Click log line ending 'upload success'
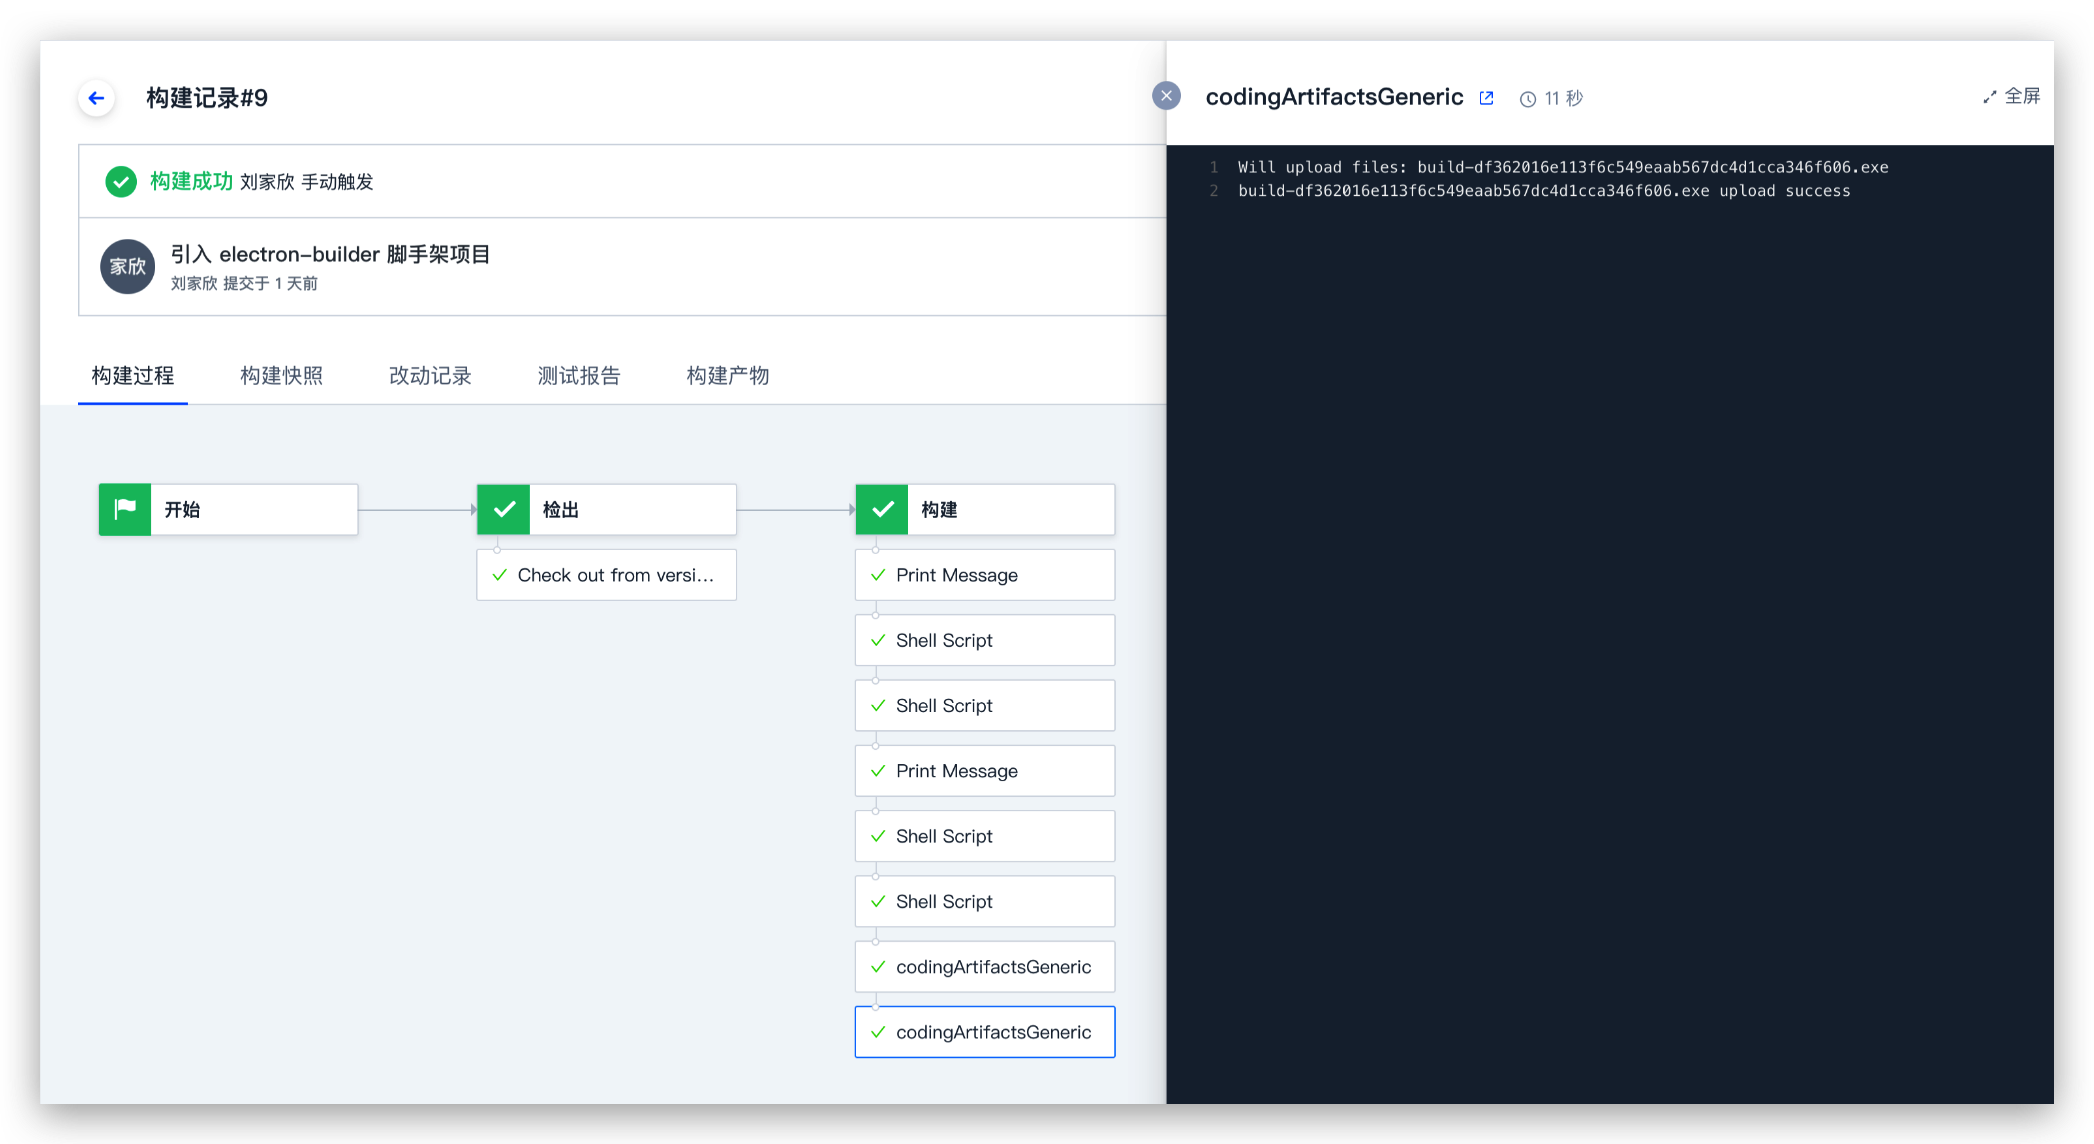The image size is (2094, 1144). tap(1544, 191)
